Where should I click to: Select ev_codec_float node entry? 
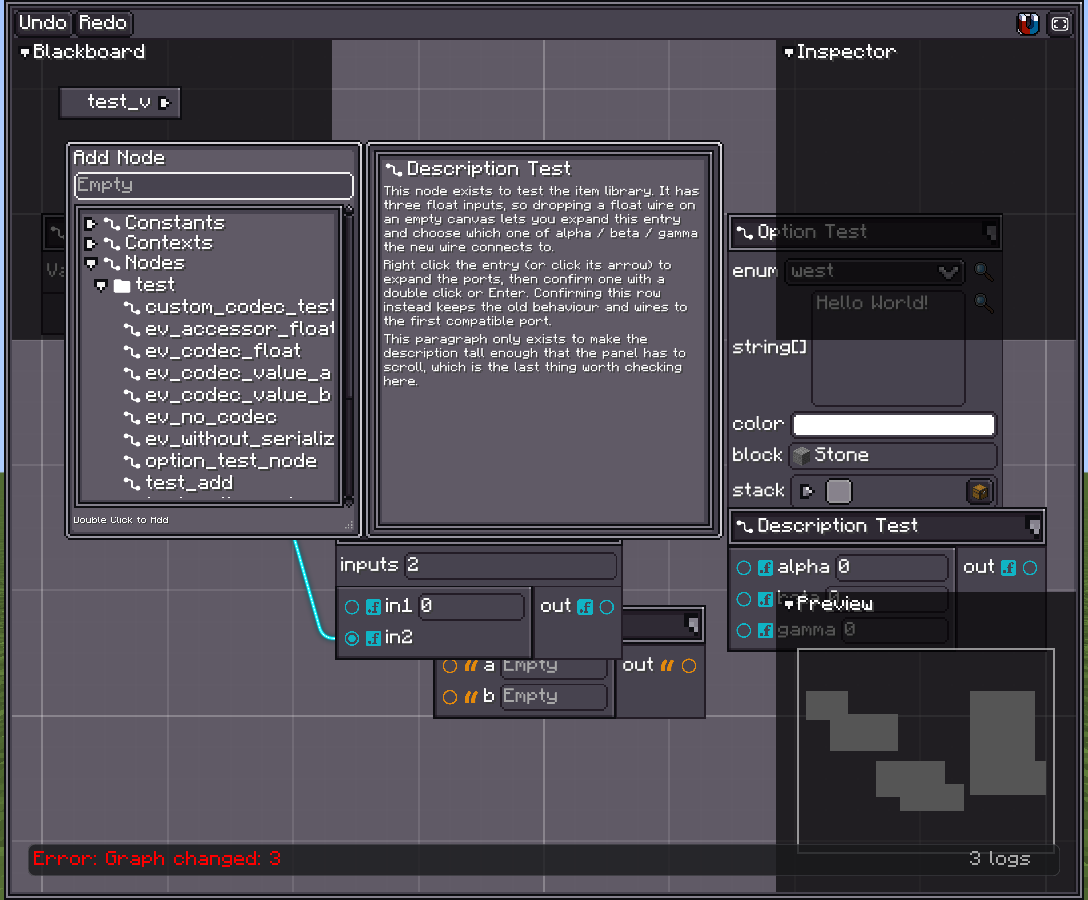212,351
